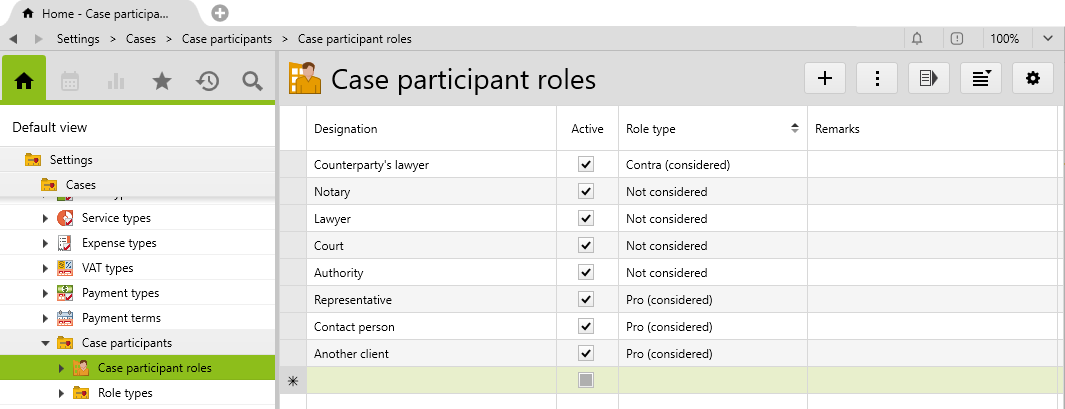Click the plus icon to add a role
The image size is (1065, 409).
click(825, 78)
